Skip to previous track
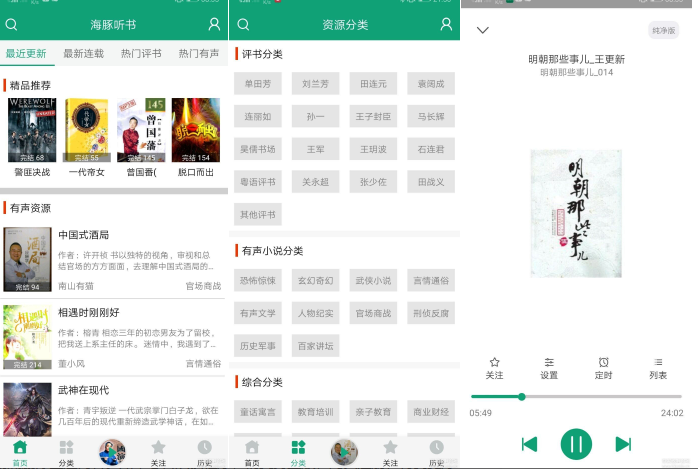The height and width of the screenshot is (469, 698). click(x=529, y=444)
